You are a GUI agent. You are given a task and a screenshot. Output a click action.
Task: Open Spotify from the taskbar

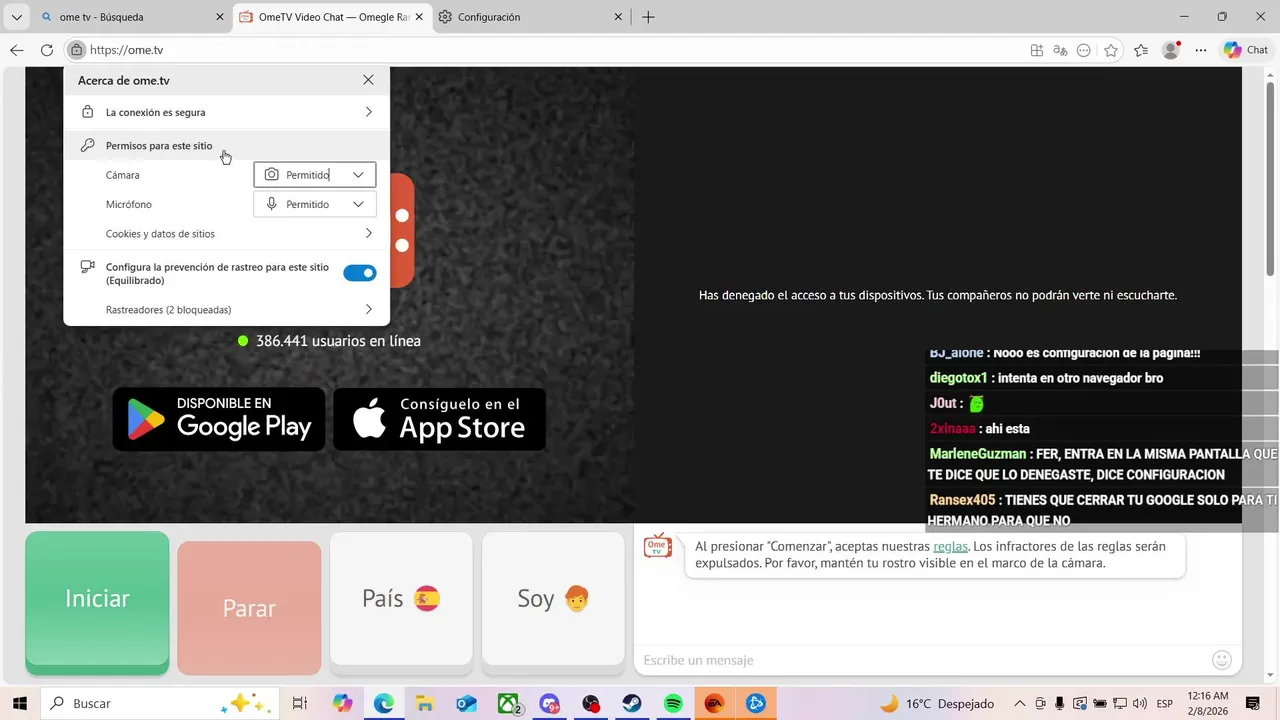[x=673, y=704]
